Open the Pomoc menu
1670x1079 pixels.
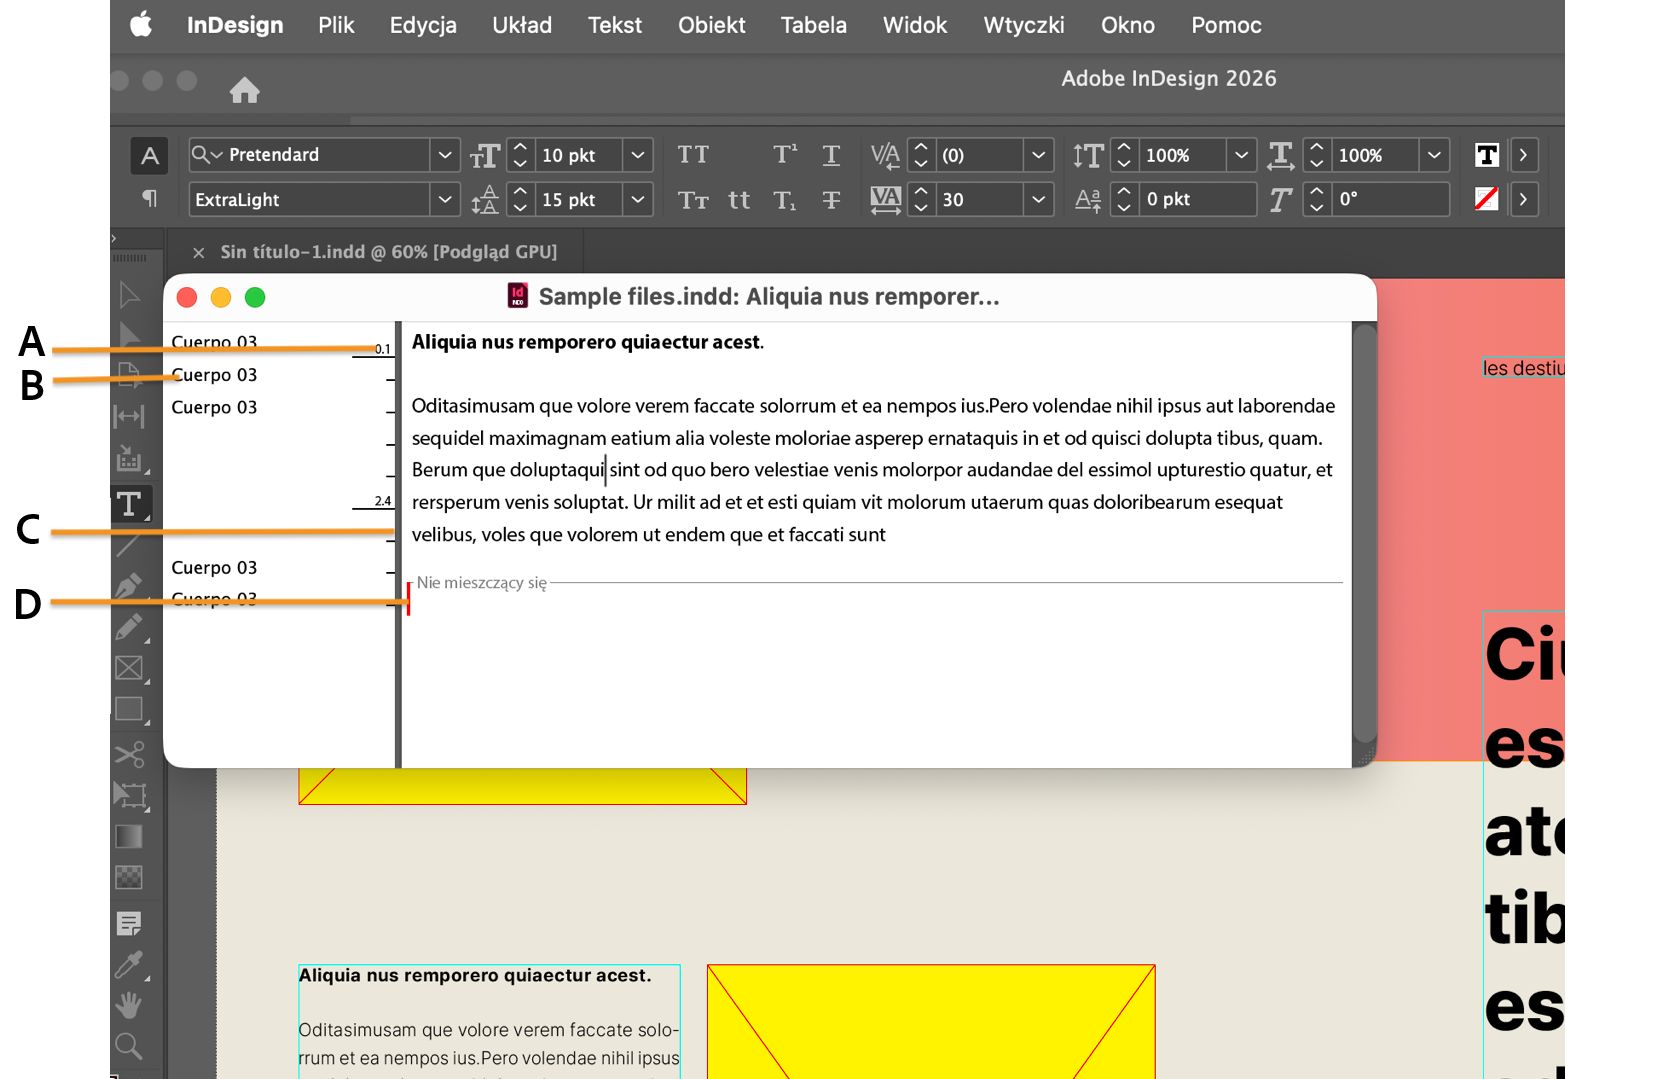point(1226,25)
